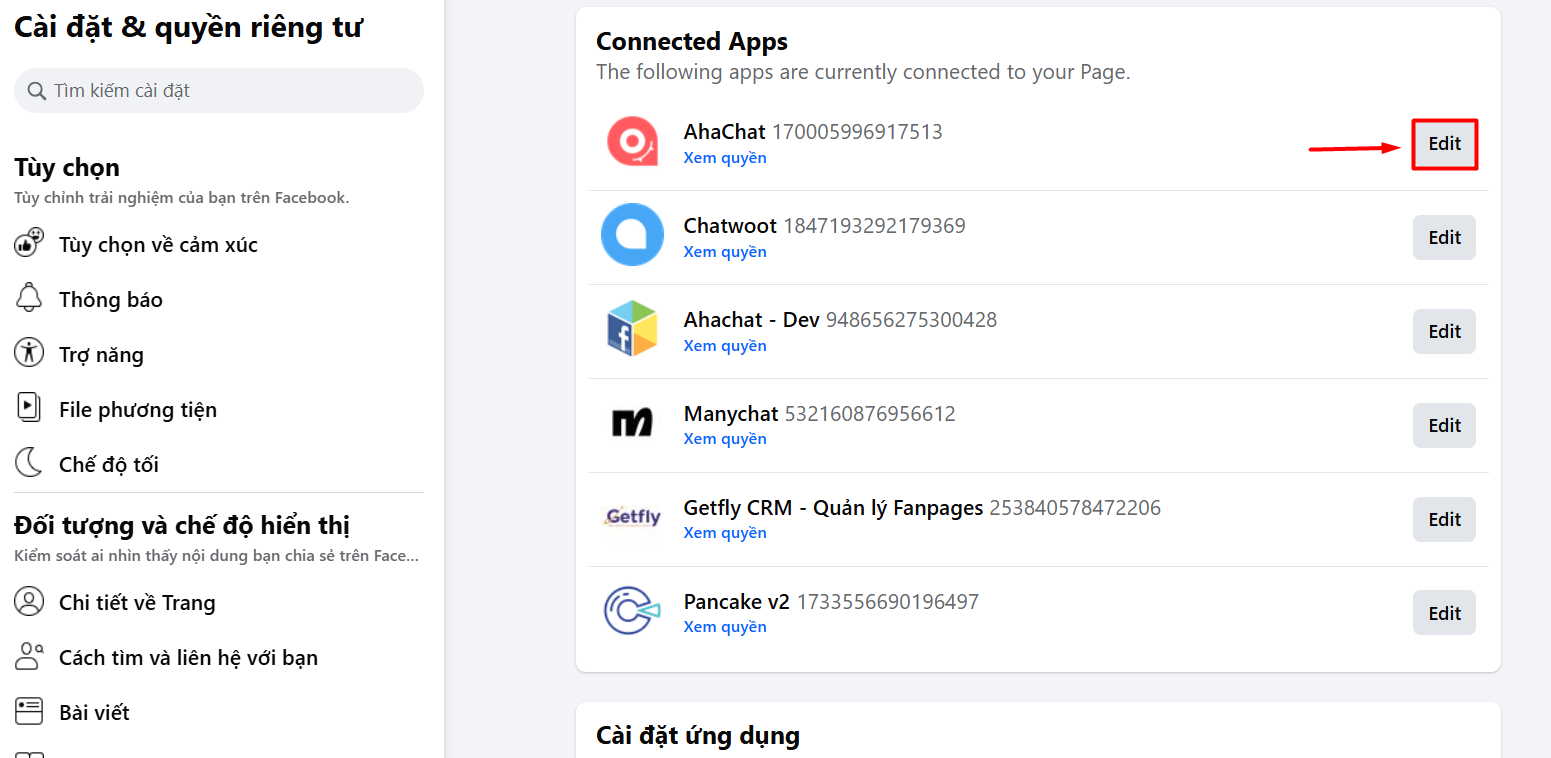
Task: Click the Manychat app logo
Action: point(632,422)
